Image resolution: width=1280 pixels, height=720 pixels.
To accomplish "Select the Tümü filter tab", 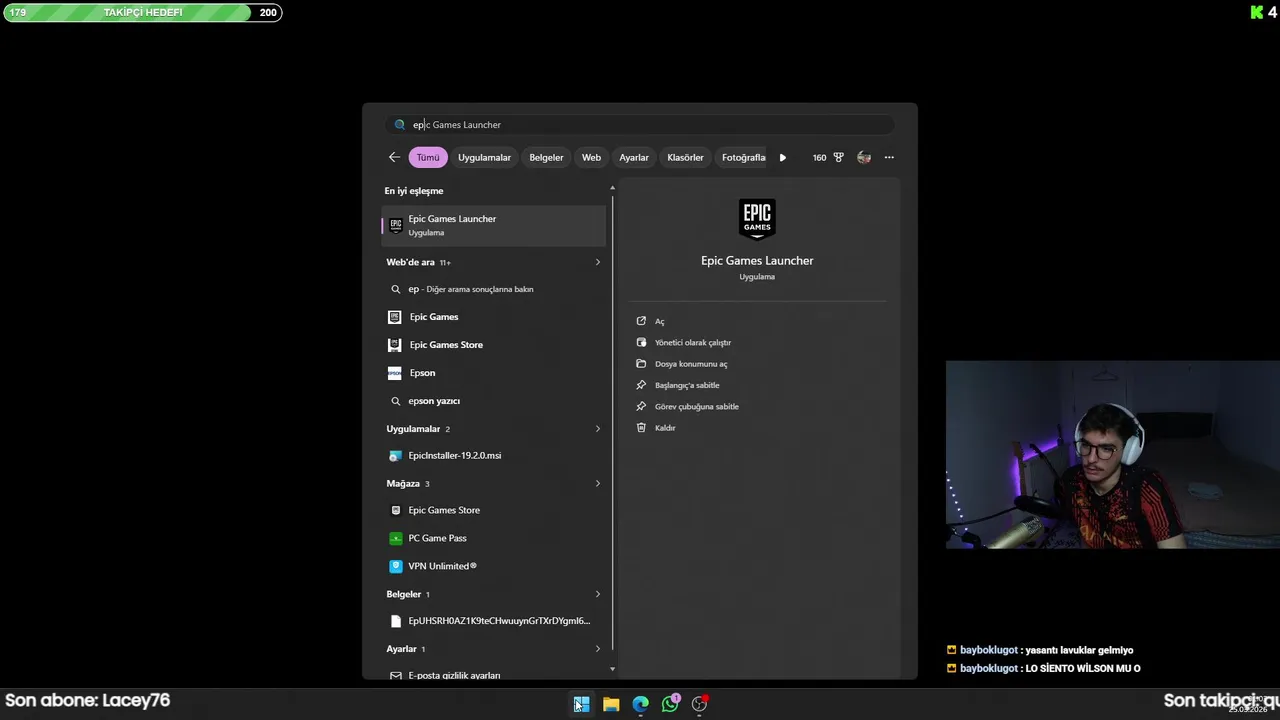I will click(428, 157).
